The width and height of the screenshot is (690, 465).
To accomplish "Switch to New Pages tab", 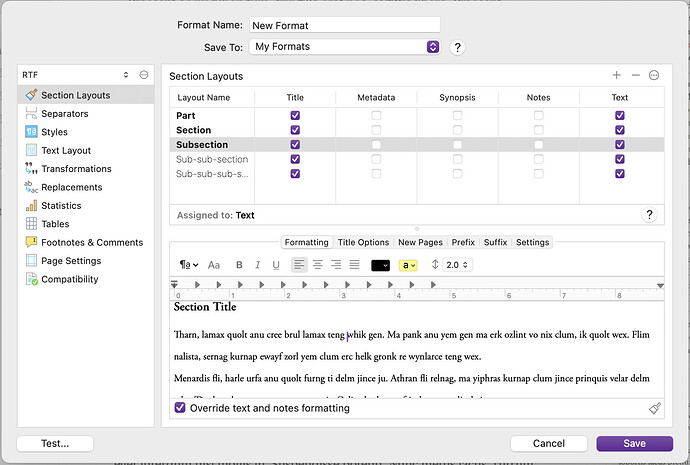I will pos(420,242).
